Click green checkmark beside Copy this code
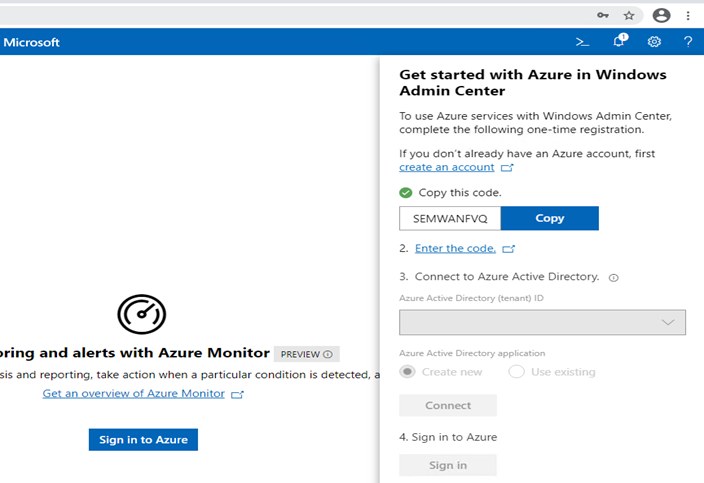The image size is (704, 483). (405, 193)
